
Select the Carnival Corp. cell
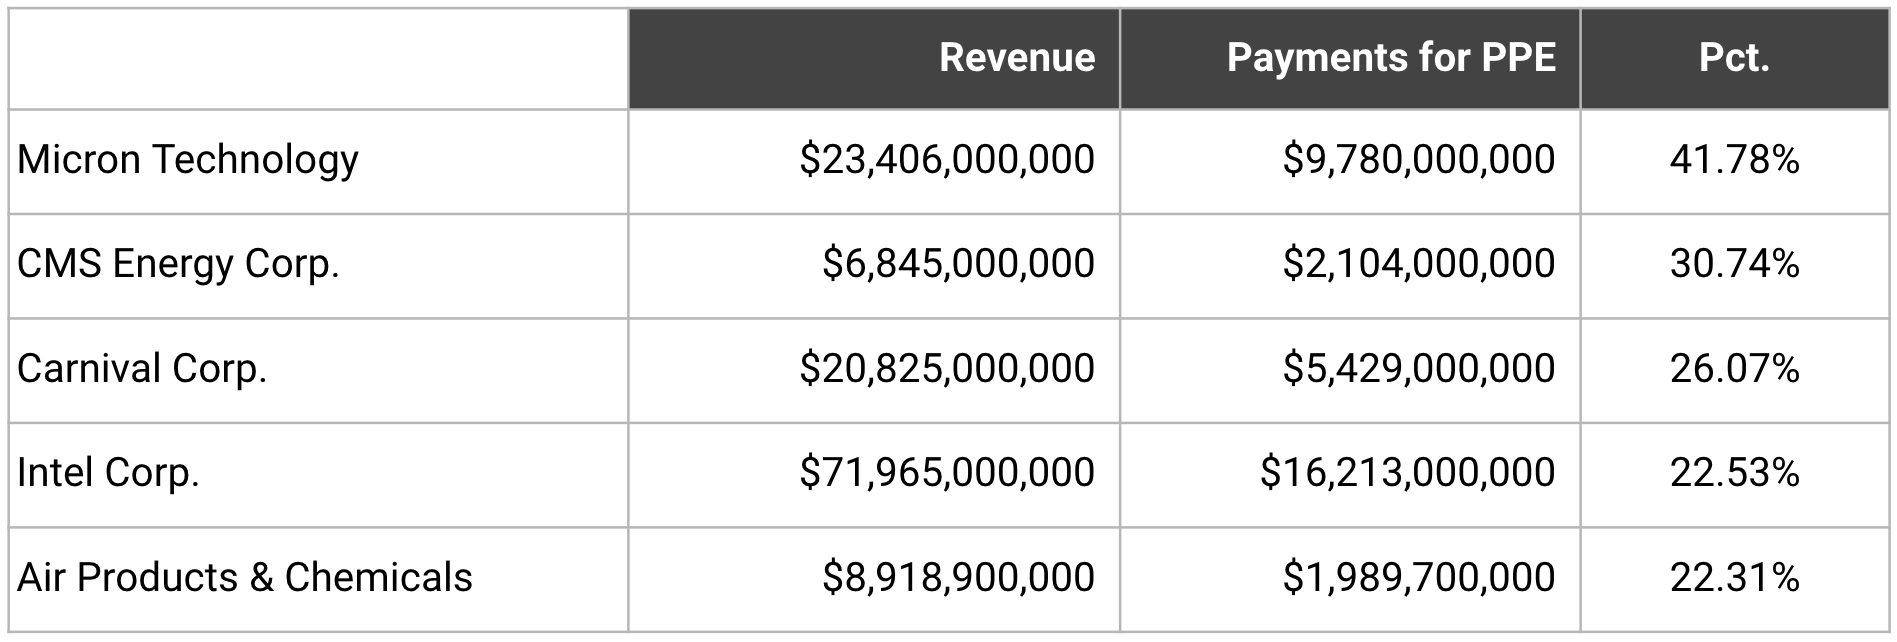pos(142,369)
